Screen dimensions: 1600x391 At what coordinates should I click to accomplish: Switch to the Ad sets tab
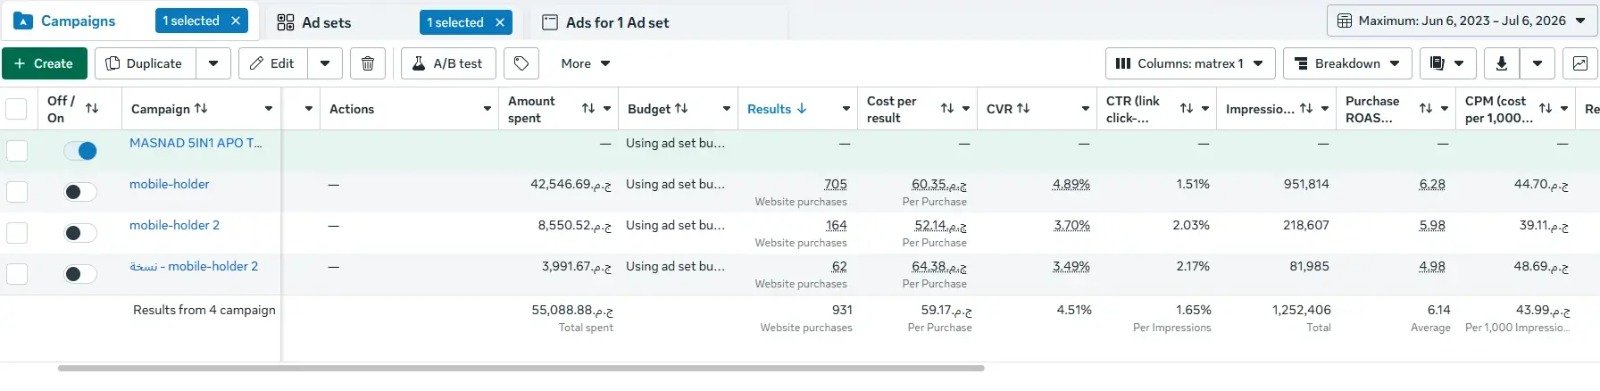click(327, 22)
